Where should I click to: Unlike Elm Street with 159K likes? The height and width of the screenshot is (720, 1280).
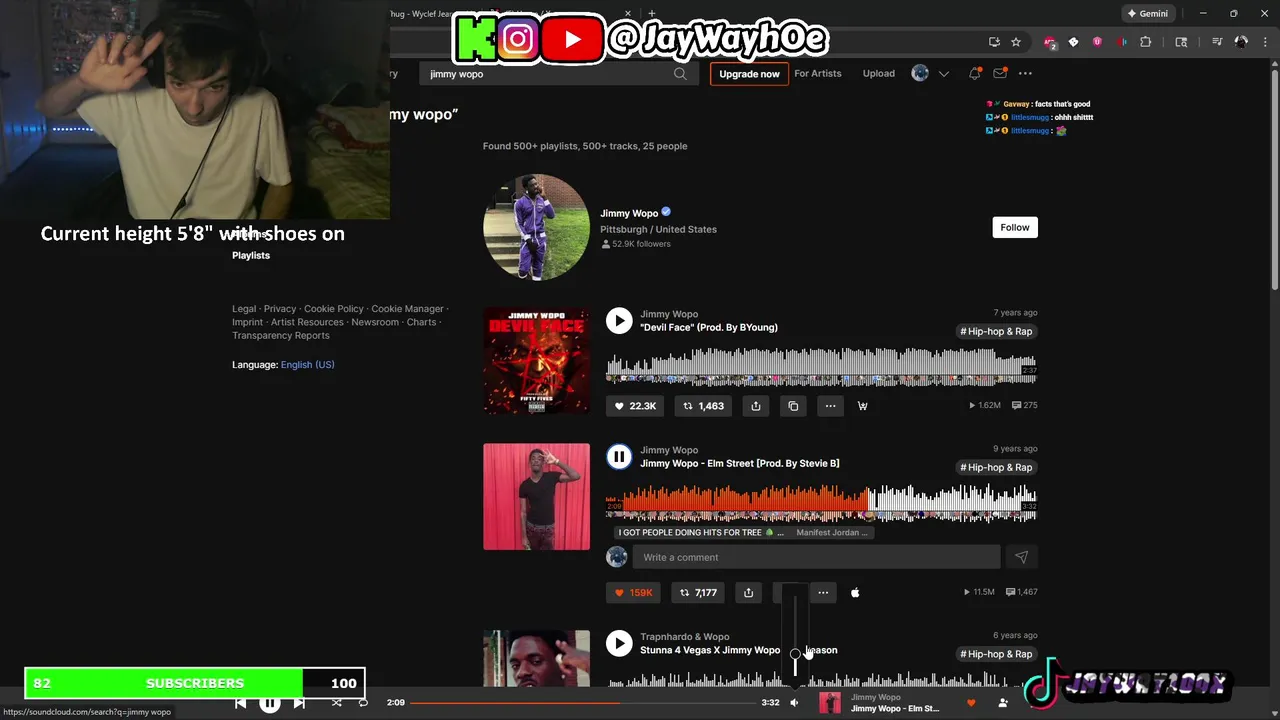[633, 592]
